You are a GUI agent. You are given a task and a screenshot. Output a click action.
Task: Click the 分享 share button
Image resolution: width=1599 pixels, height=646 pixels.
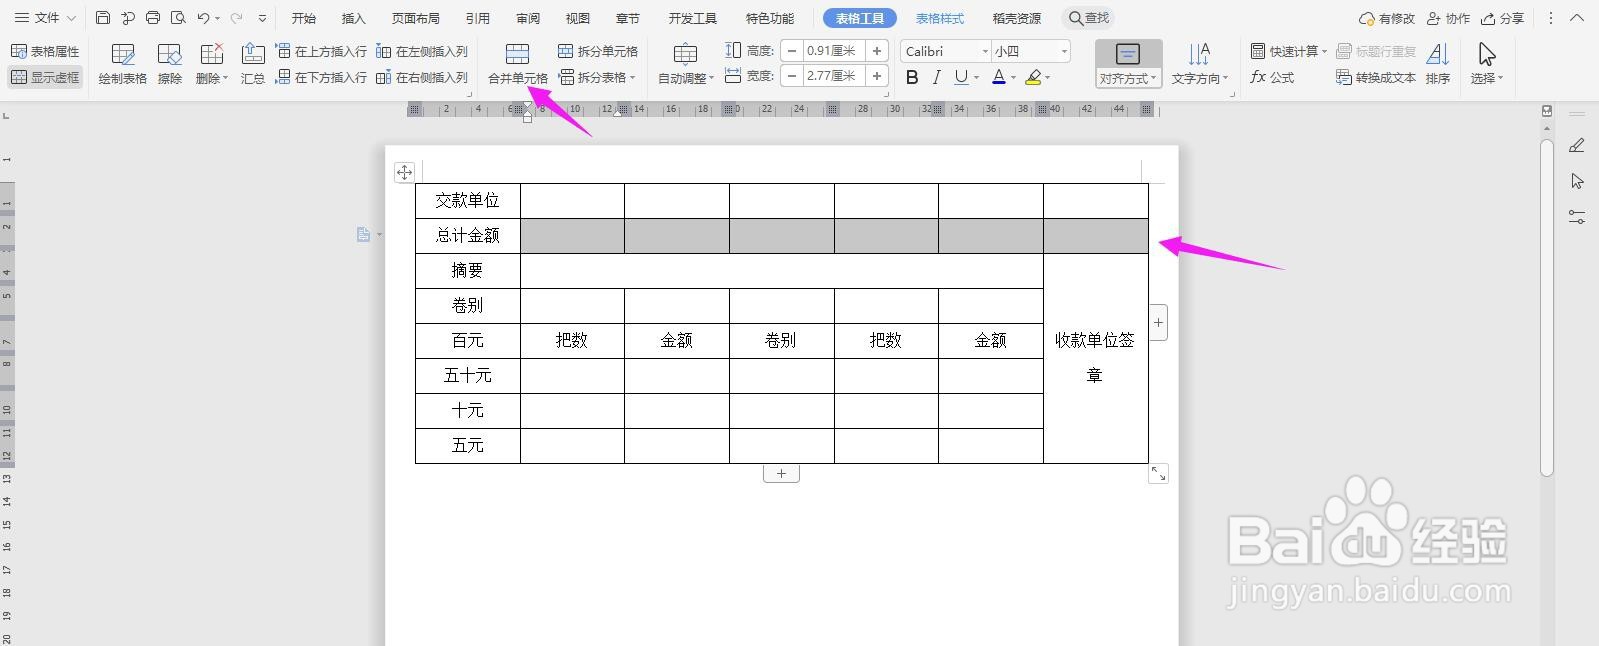(x=1503, y=18)
